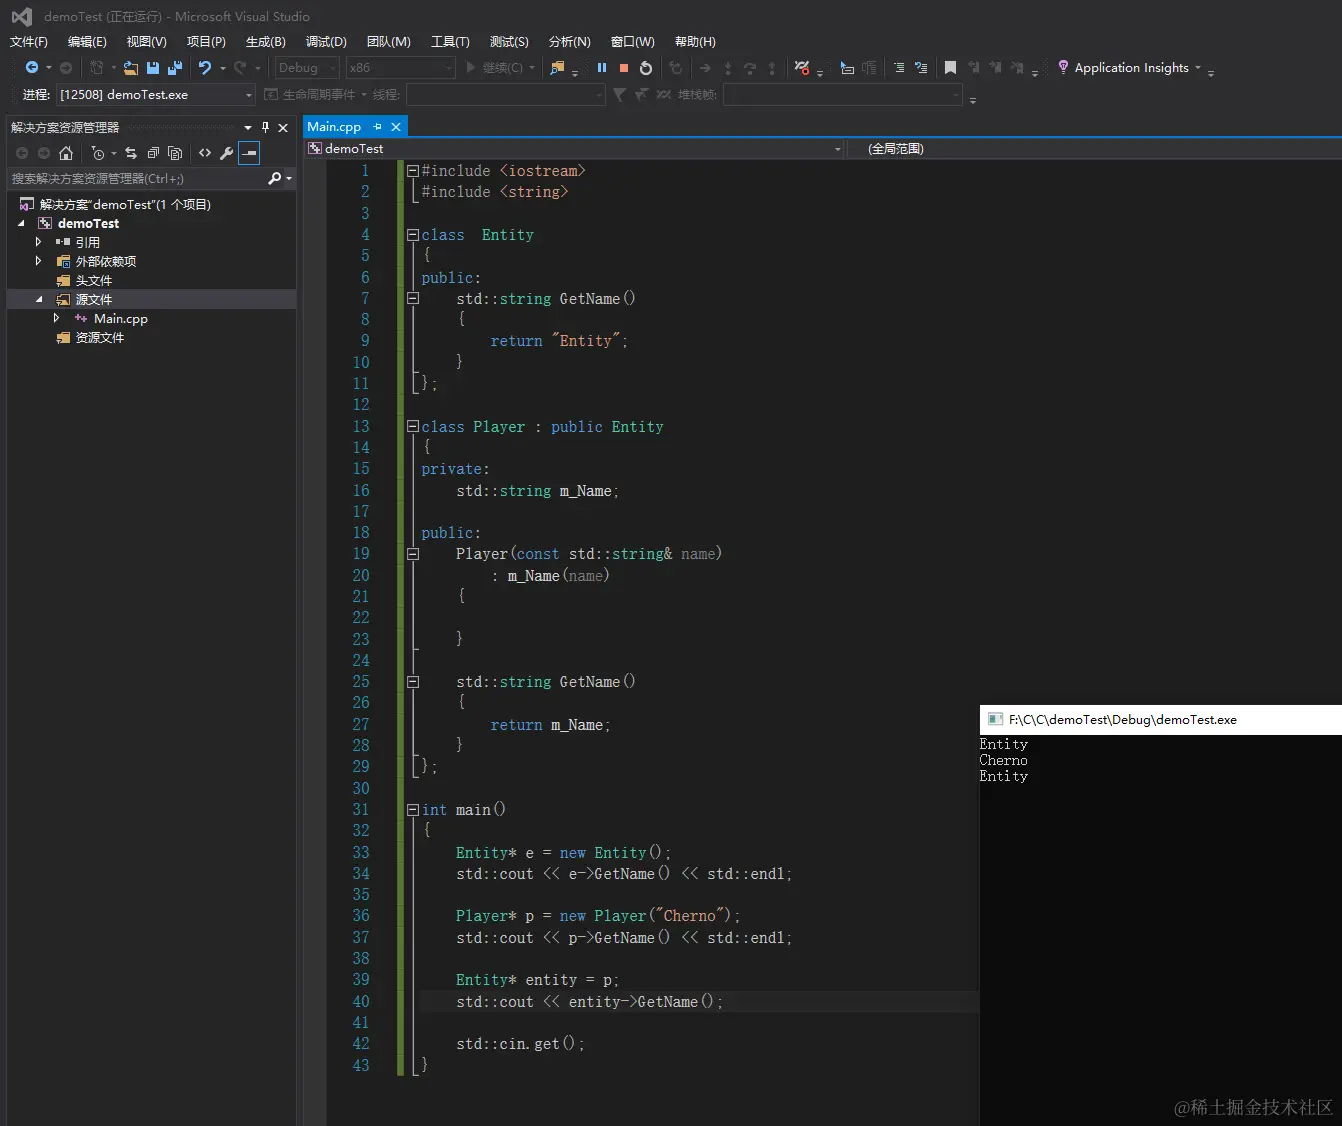Collapse class Player code block outline

tap(412, 426)
